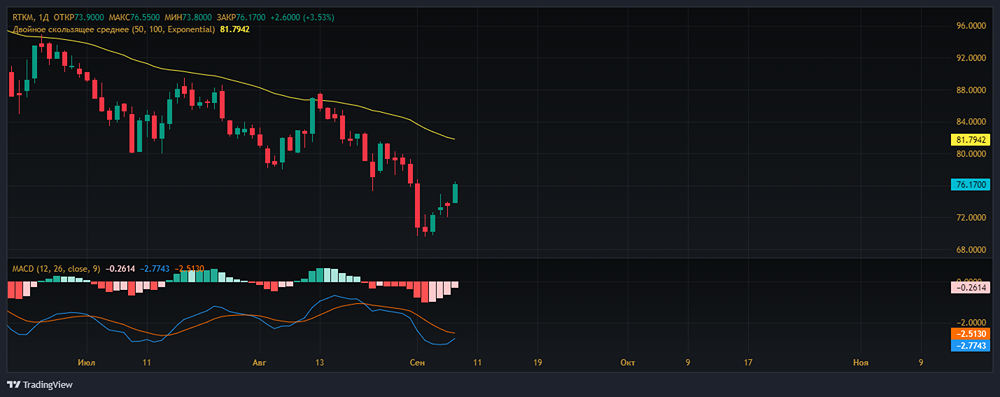Click blue MACD value −2.7743 in legend
Screen dimensions: 1000x397
pos(155,269)
